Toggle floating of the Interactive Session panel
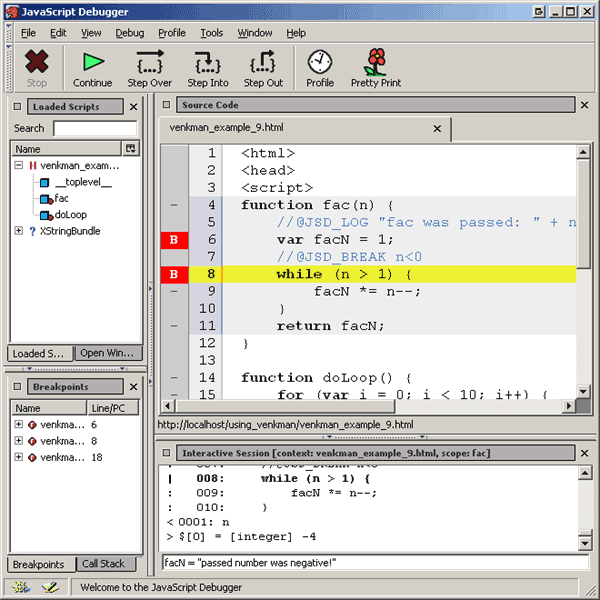 (166, 453)
